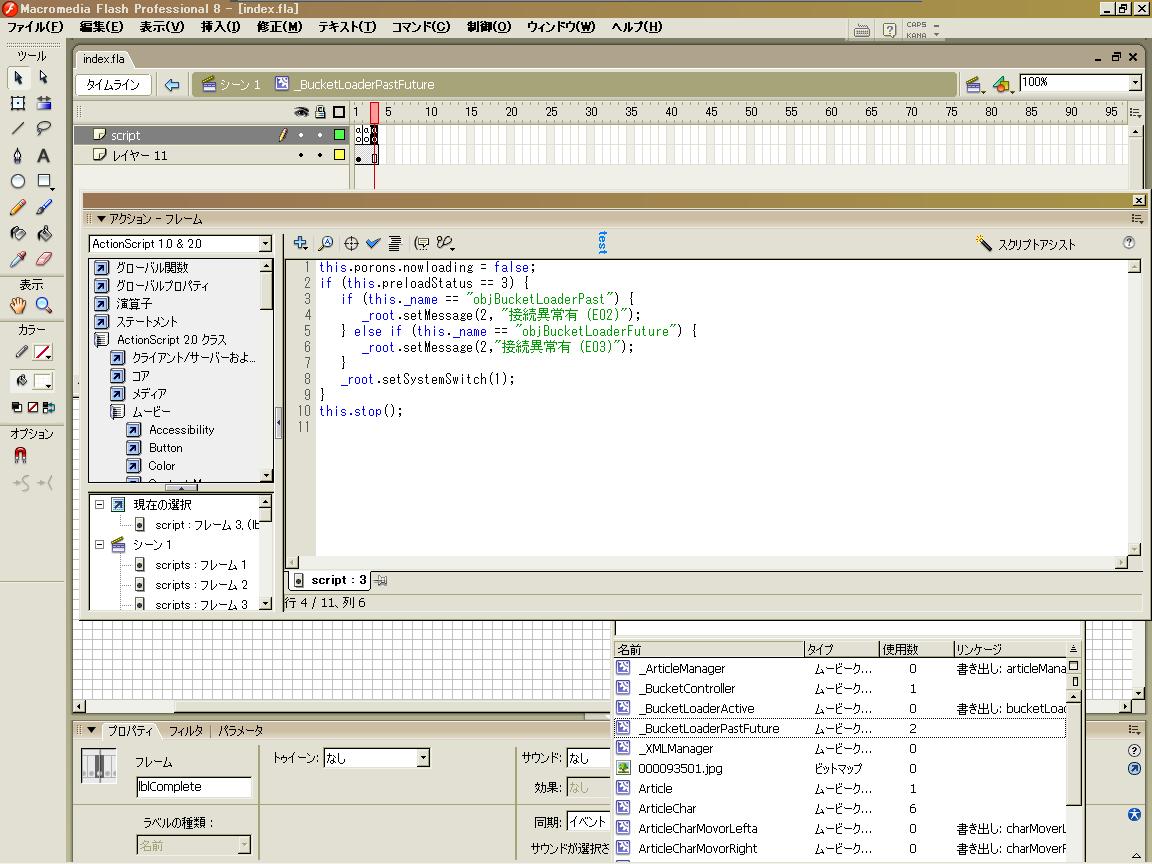
Task: Click the タイムライン button
Action: click(113, 85)
